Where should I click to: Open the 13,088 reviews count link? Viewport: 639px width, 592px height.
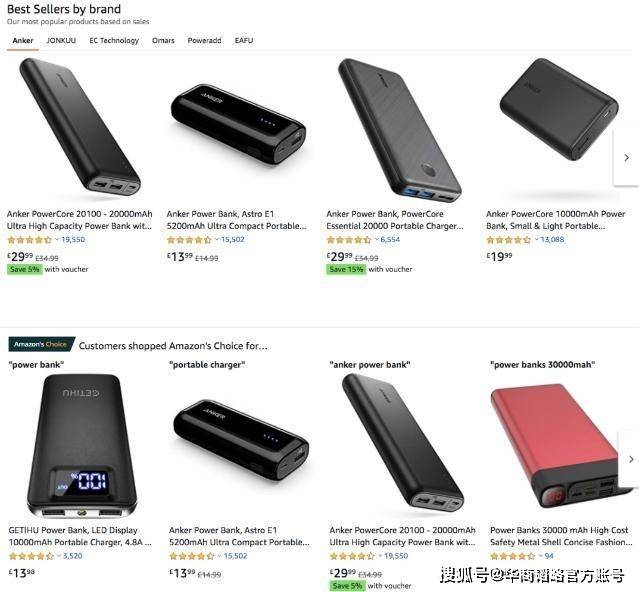[x=552, y=240]
